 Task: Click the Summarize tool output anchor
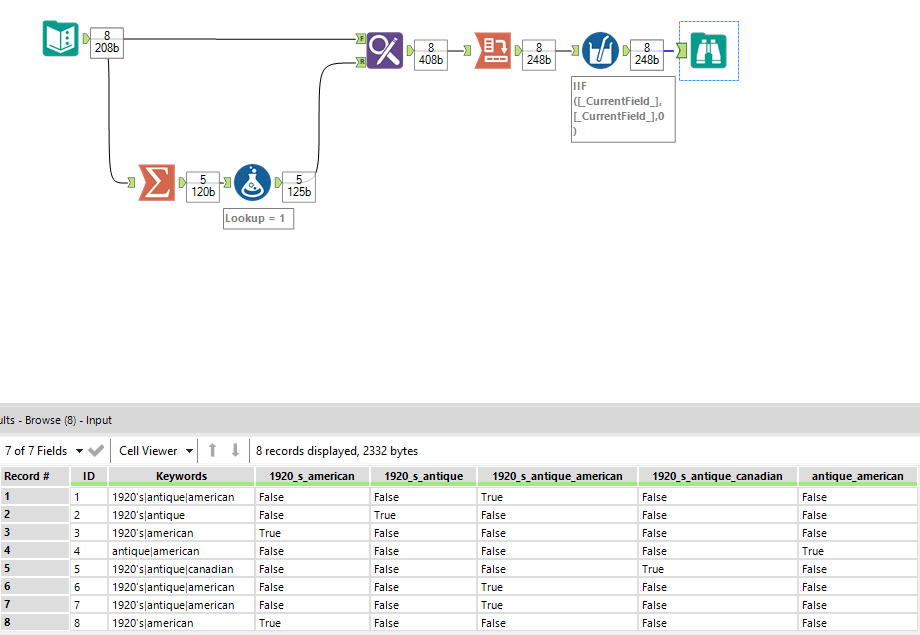pyautogui.click(x=182, y=183)
